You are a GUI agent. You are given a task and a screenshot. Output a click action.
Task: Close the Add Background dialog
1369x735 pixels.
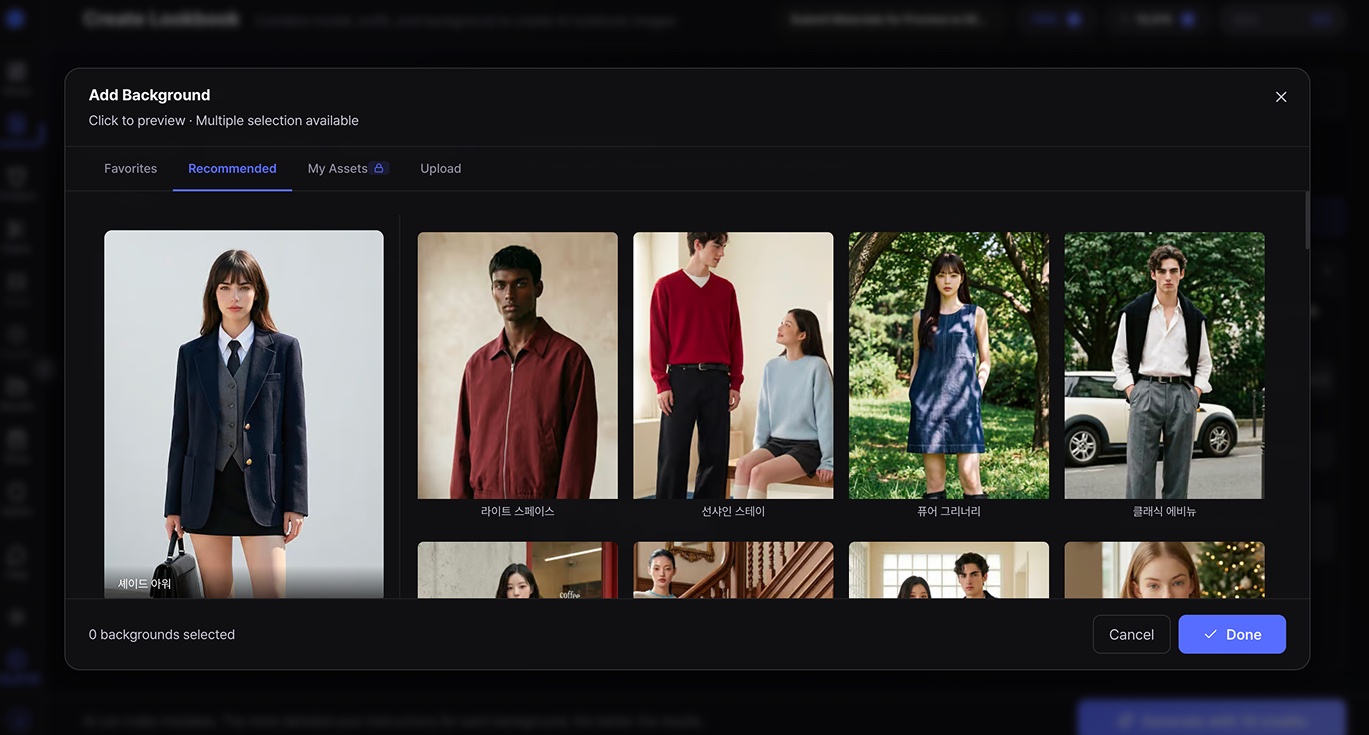pos(1281,97)
